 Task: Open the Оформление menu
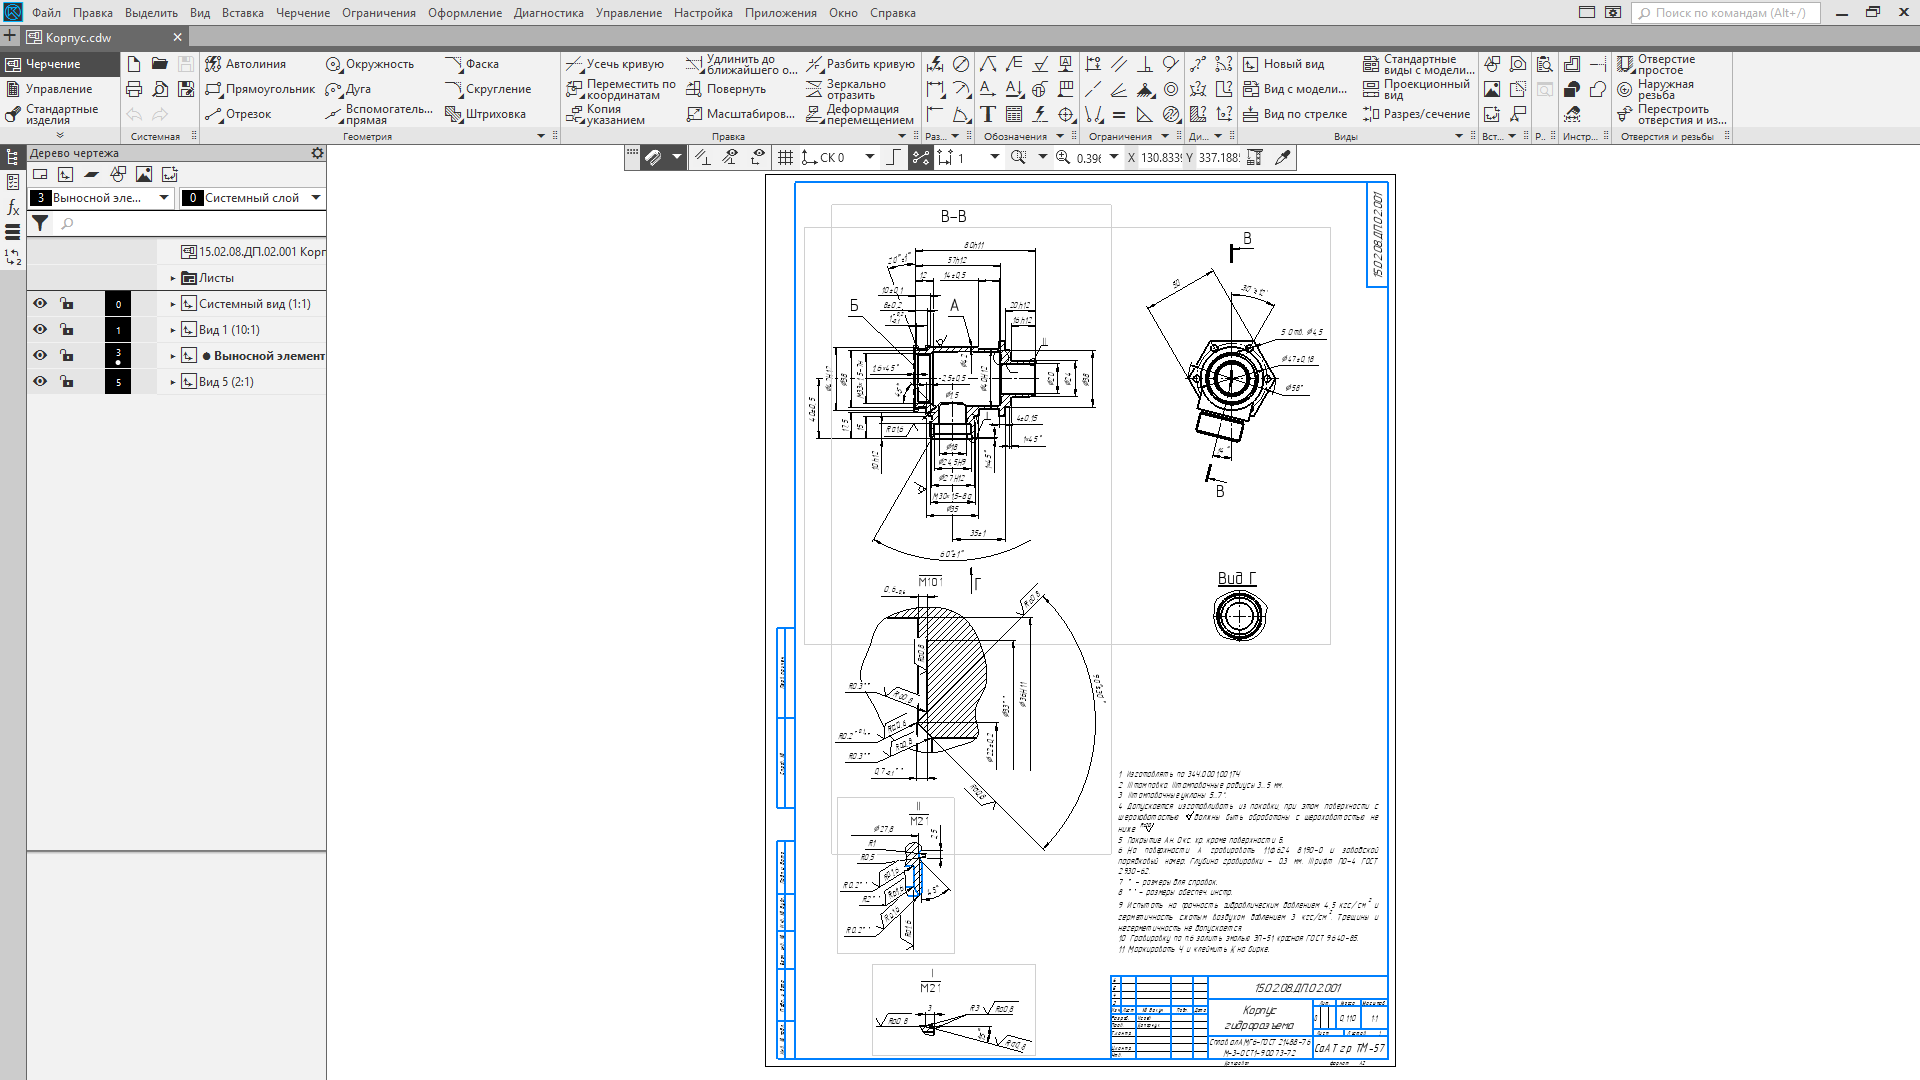pos(464,13)
